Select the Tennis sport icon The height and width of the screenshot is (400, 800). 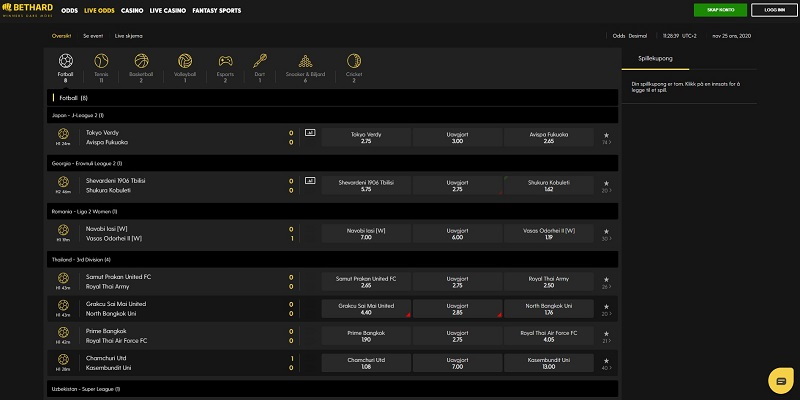pos(101,61)
